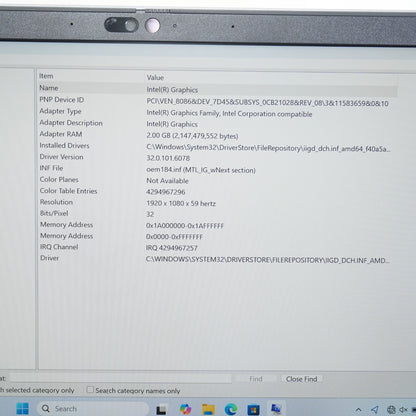Open File Explorer from the taskbar
416x416 pixels.
click(208, 409)
